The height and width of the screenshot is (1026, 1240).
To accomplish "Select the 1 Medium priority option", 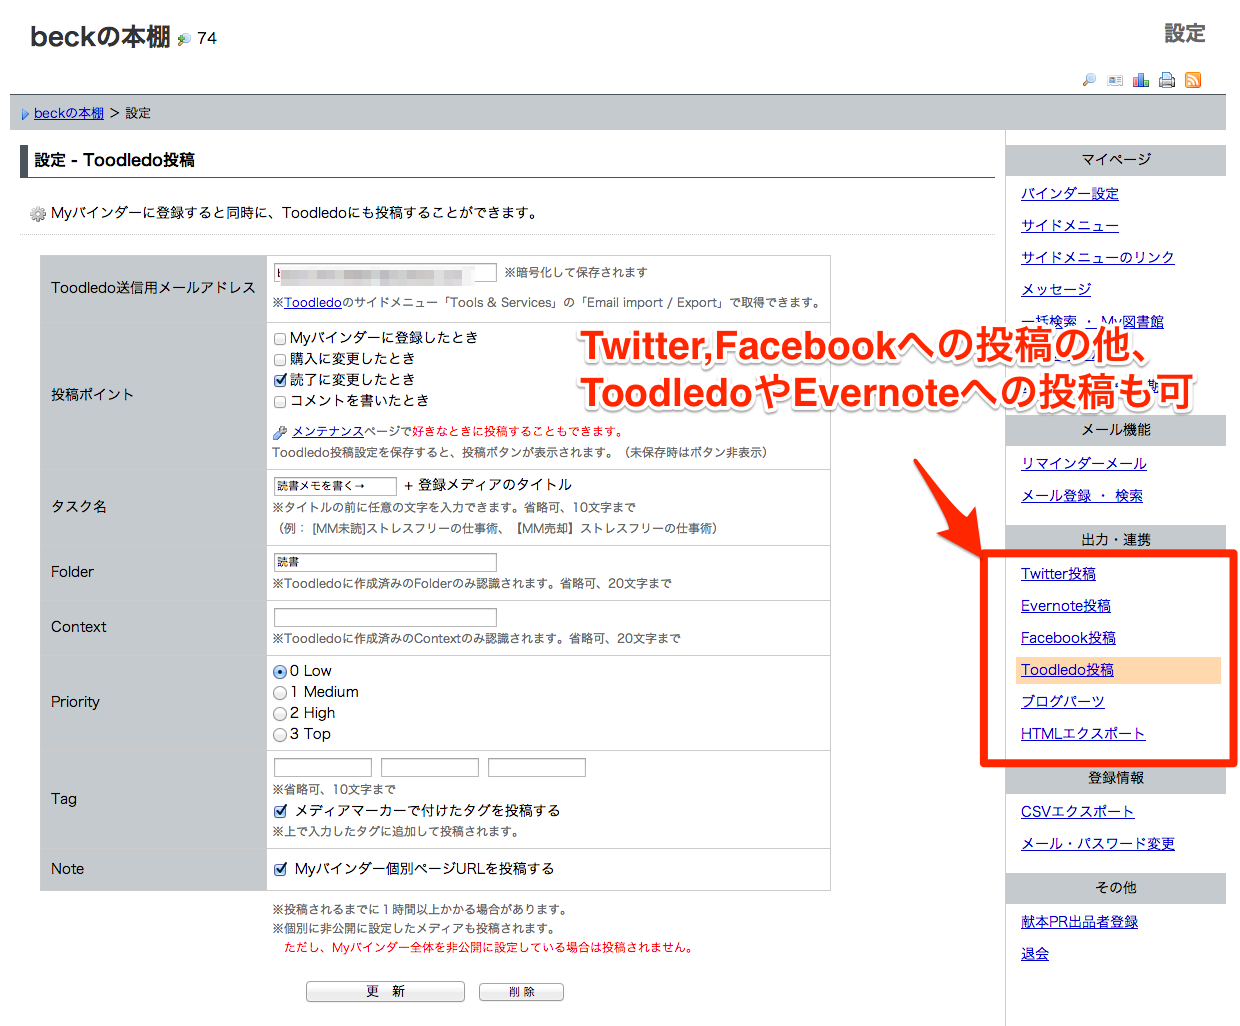I will [x=280, y=693].
